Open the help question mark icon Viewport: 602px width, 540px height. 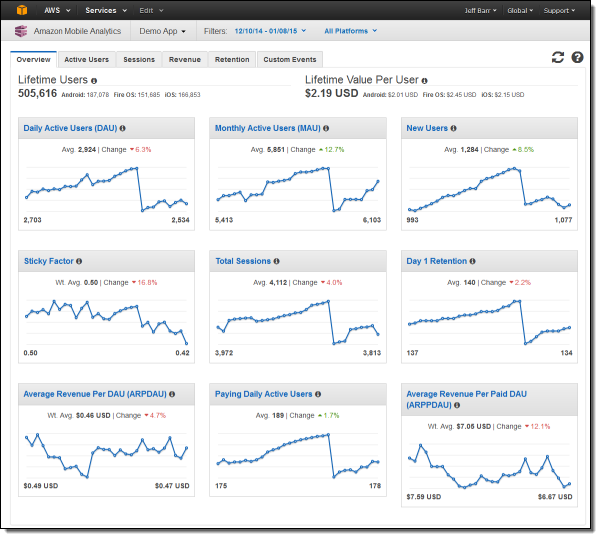(577, 58)
